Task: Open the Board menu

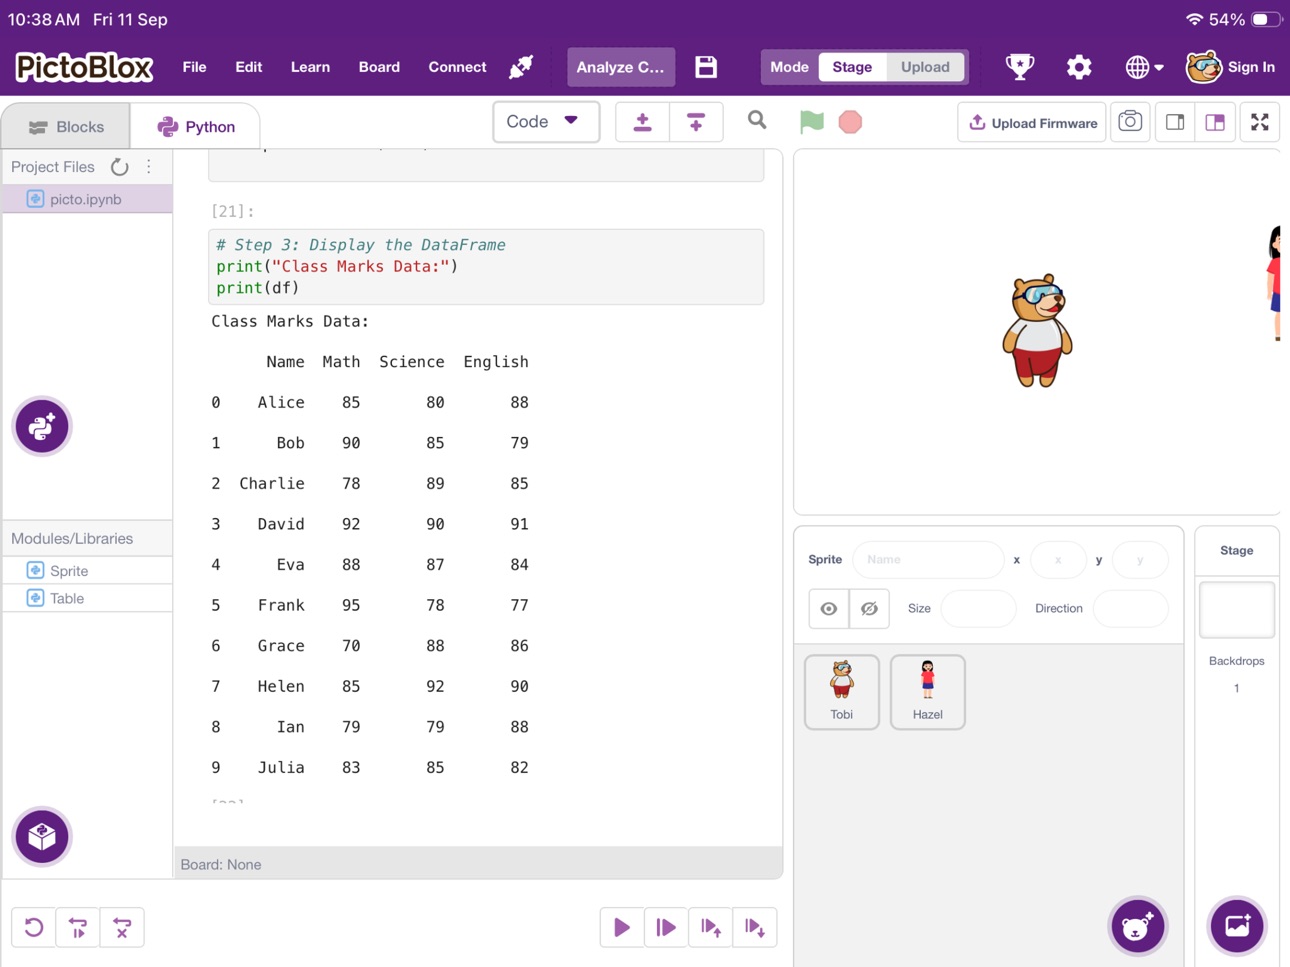Action: coord(379,67)
